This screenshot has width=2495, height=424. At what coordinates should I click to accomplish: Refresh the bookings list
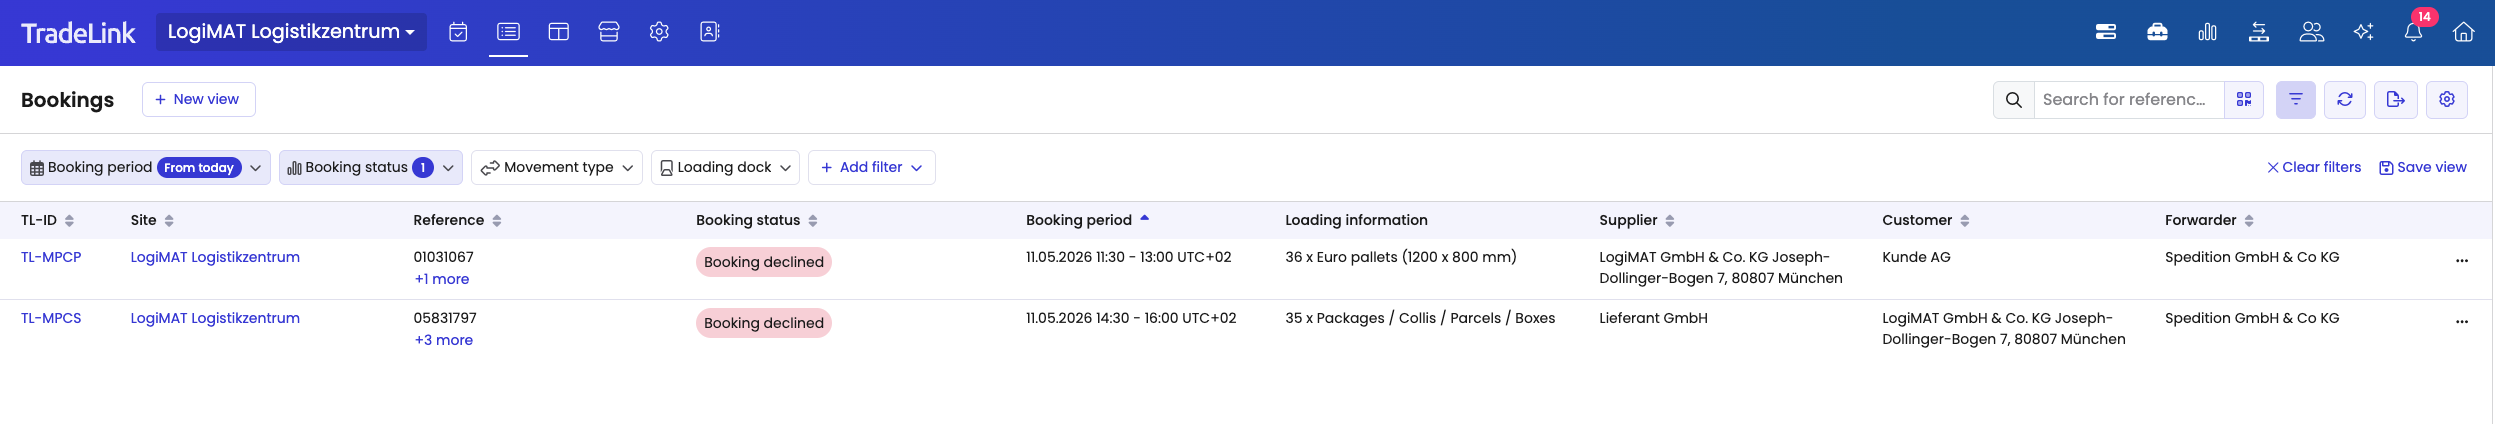2345,100
